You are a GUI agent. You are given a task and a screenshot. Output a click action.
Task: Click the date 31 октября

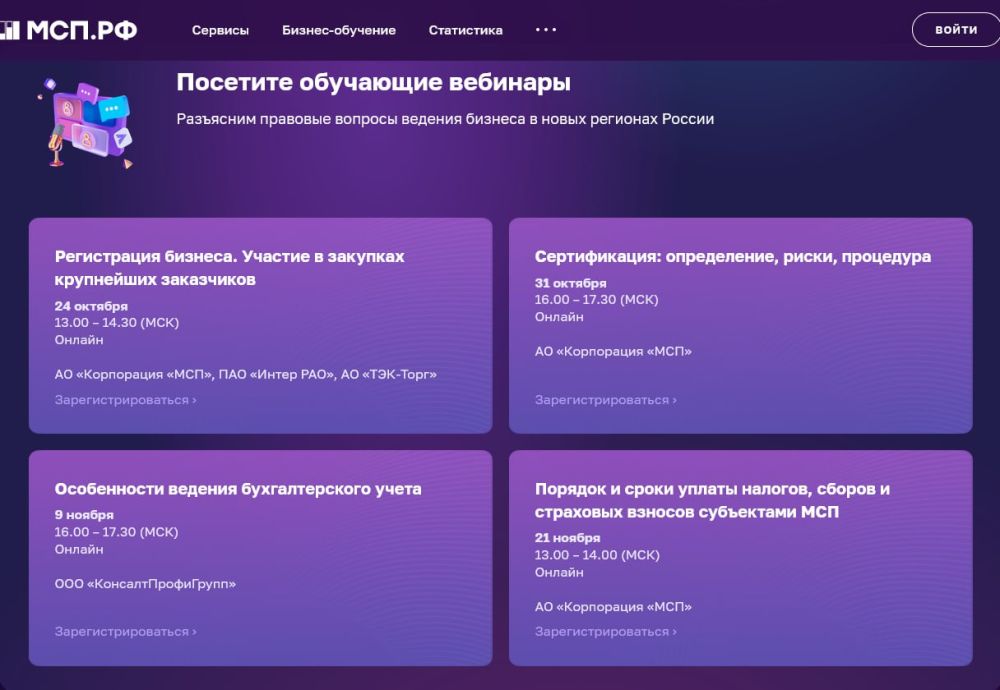(571, 283)
